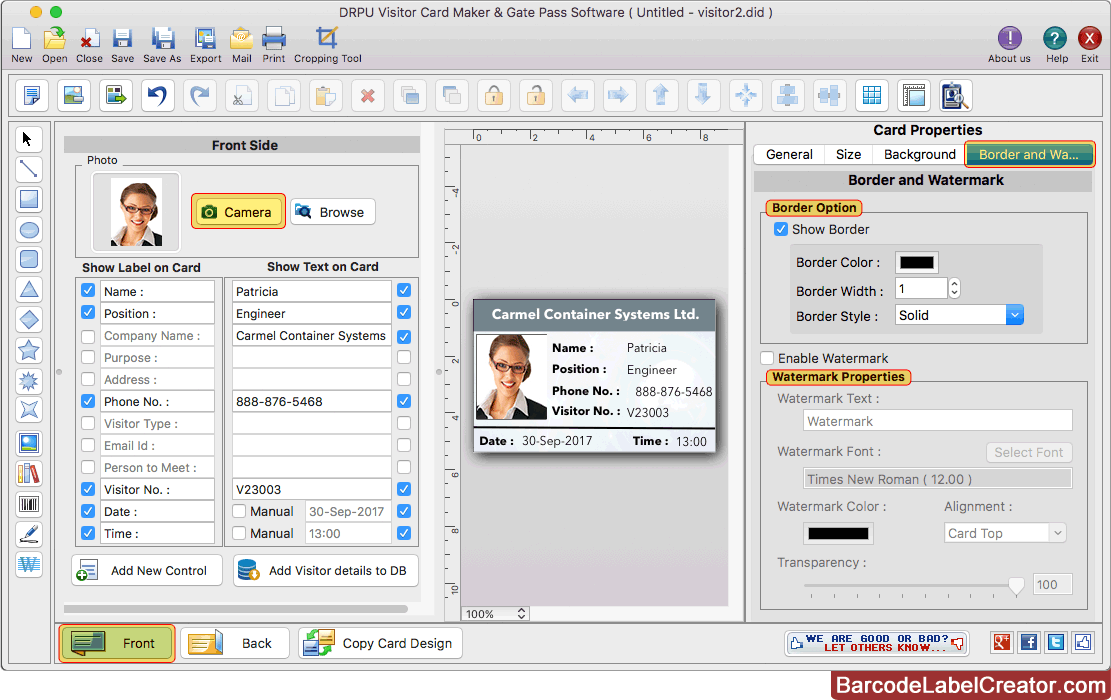This screenshot has height=700, width=1111.
Task: Click the Camera button
Action: pyautogui.click(x=238, y=211)
